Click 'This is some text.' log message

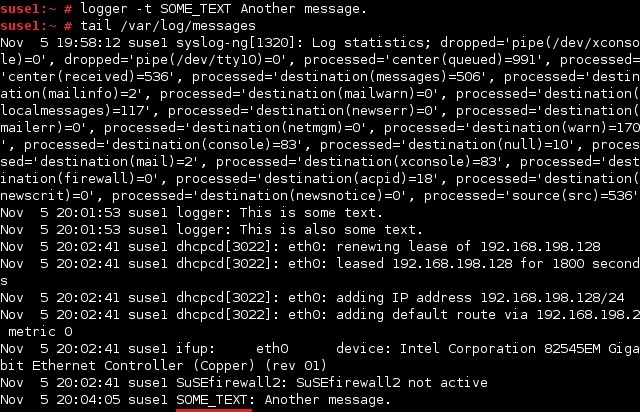311,213
